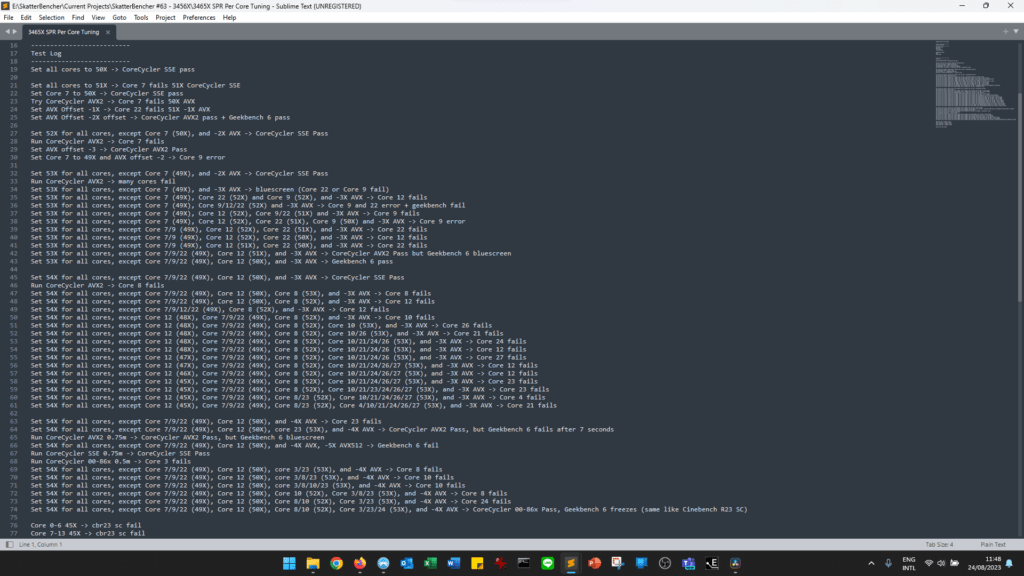This screenshot has height=576, width=1024.
Task: Open PowerPoint from the taskbar
Action: click(594, 563)
